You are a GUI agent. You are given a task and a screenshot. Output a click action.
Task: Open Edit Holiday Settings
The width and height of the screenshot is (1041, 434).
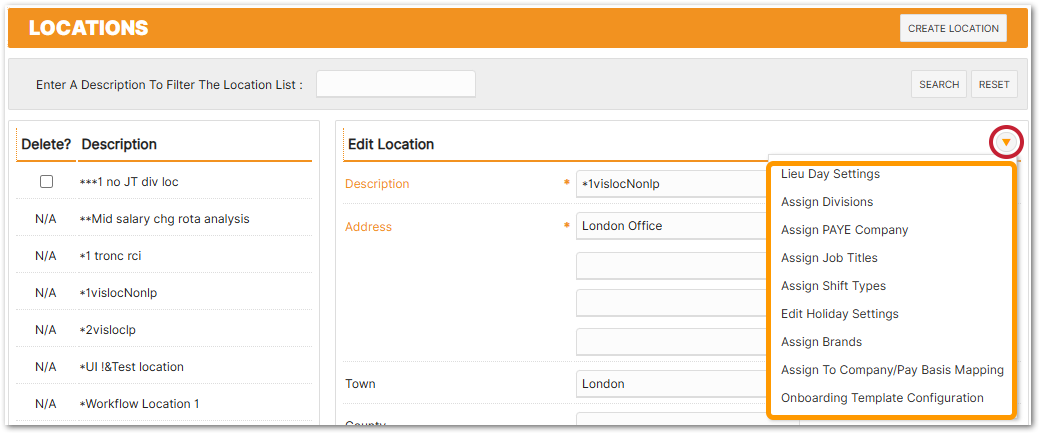pyautogui.click(x=839, y=314)
